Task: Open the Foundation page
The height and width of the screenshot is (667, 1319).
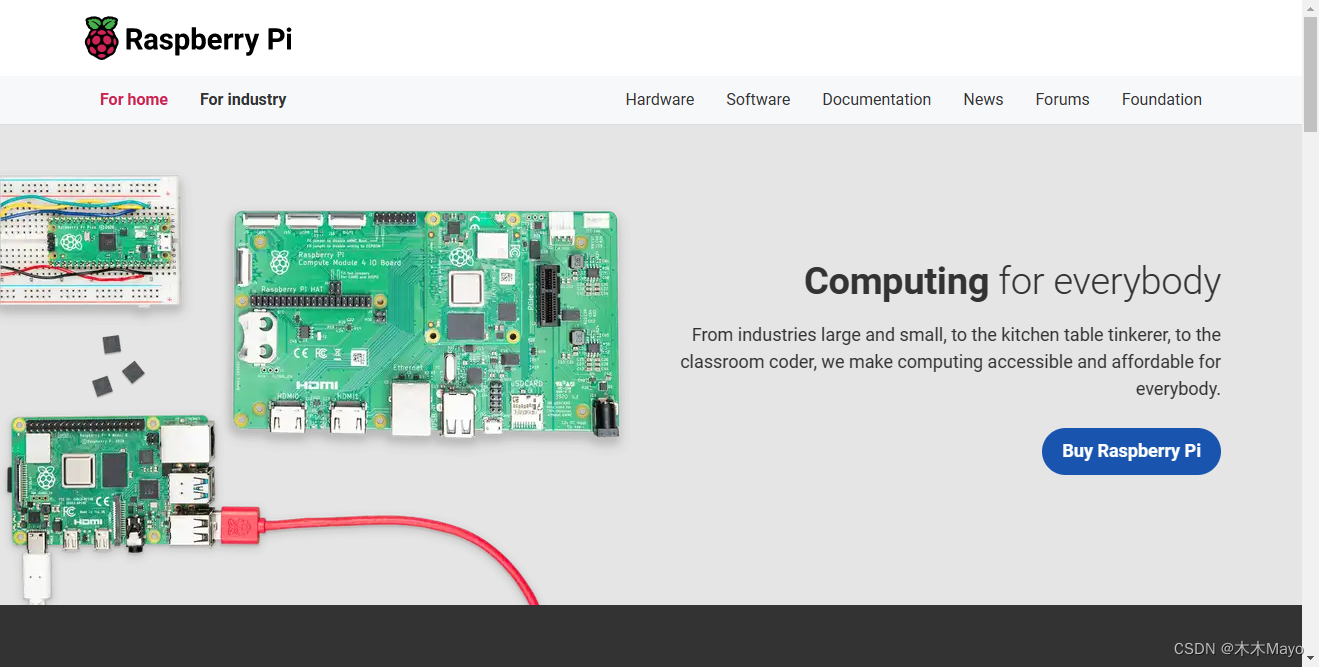Action: 1162,100
